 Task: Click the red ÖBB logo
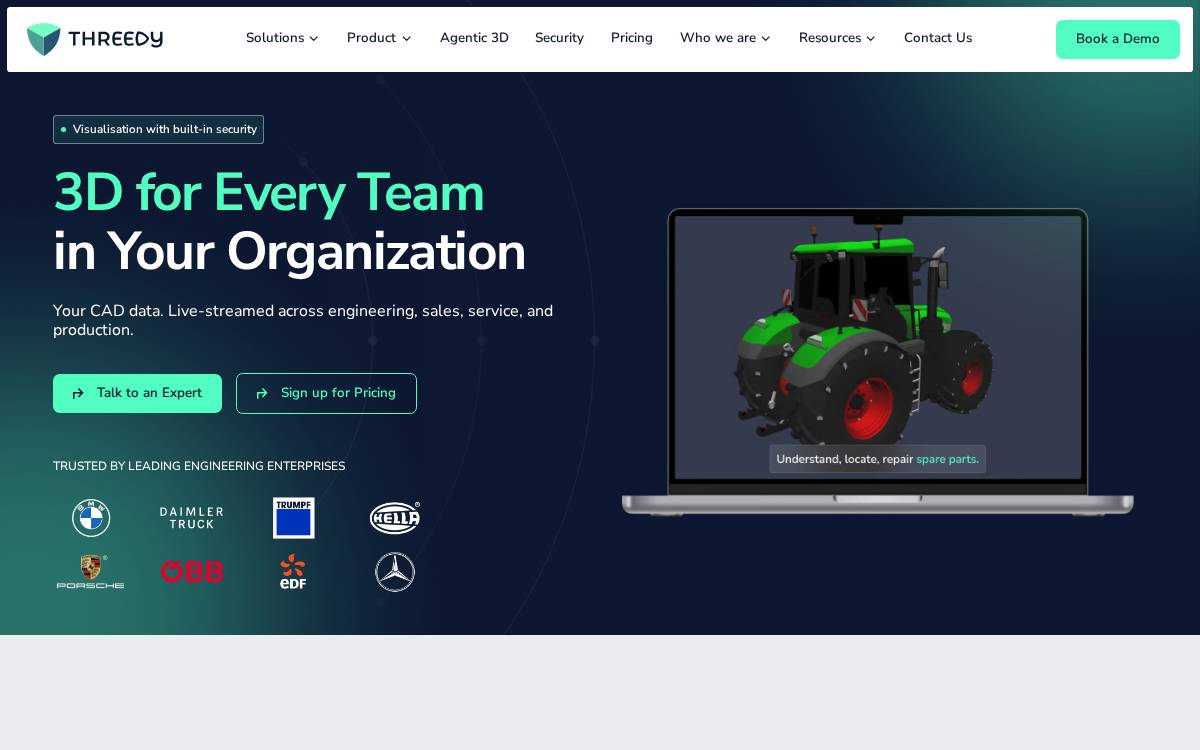192,572
